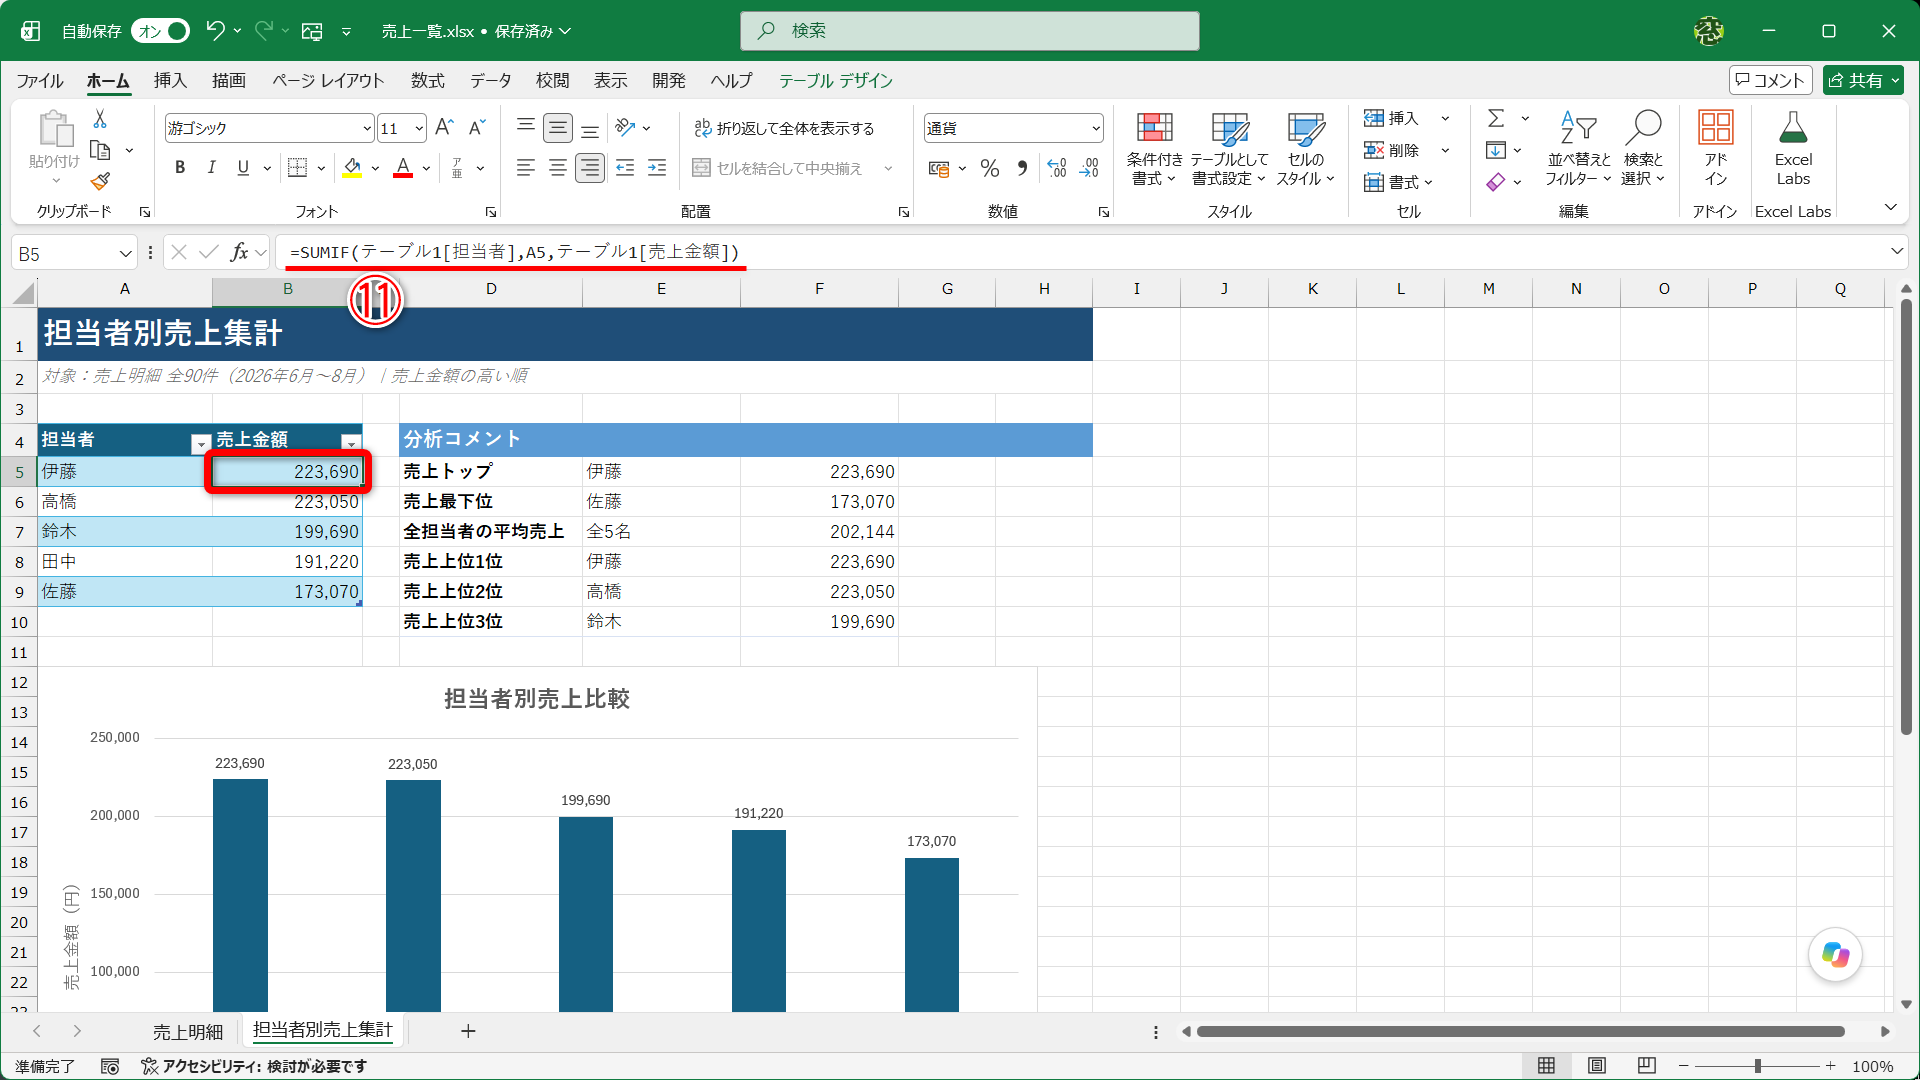The image size is (1920, 1080).
Task: Toggle Bold formatting
Action: coord(180,168)
